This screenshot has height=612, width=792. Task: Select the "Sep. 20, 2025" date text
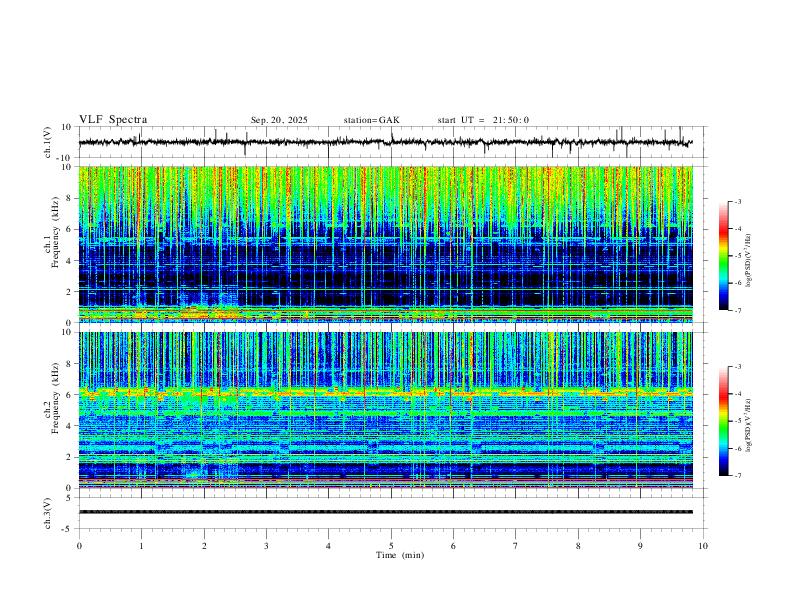pos(279,120)
